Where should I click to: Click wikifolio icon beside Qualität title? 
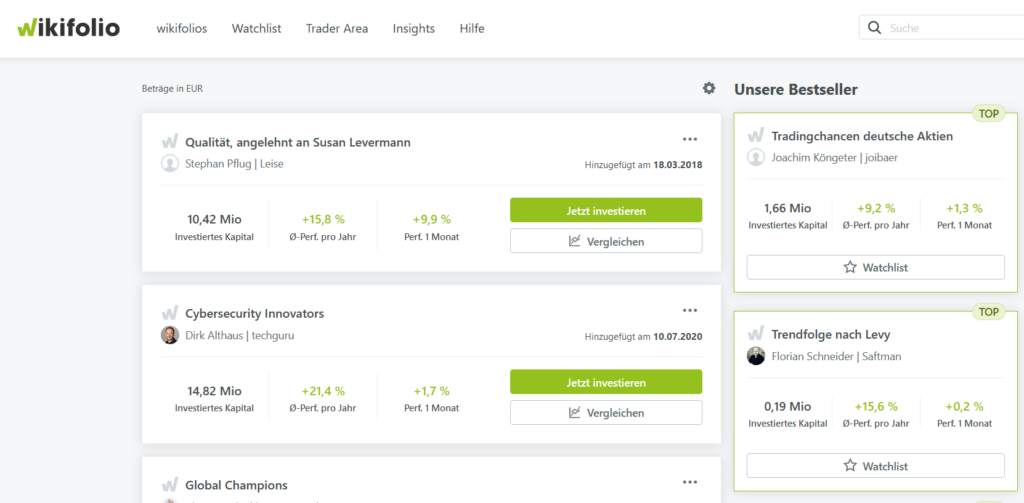coord(170,142)
